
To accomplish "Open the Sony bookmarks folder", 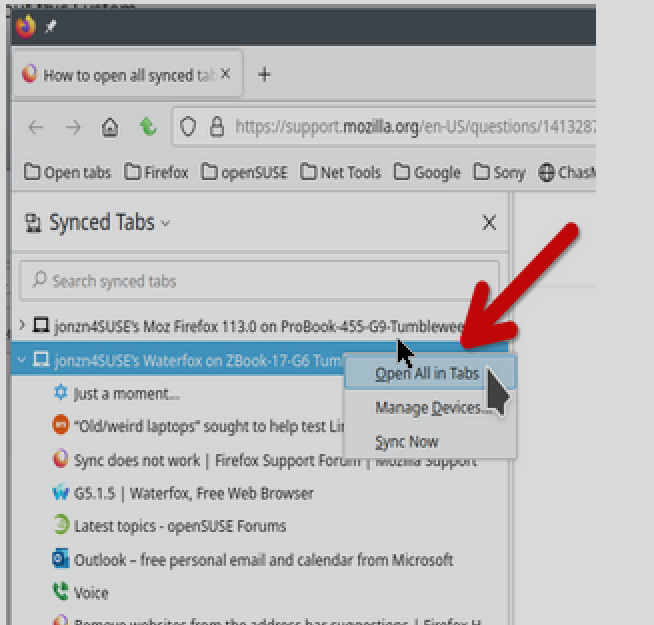I will click(x=499, y=172).
